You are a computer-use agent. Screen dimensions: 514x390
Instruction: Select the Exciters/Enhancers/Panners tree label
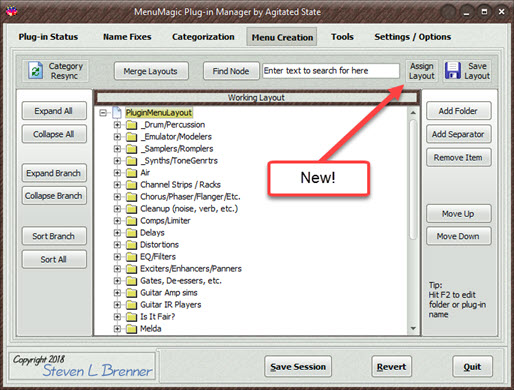coord(191,269)
